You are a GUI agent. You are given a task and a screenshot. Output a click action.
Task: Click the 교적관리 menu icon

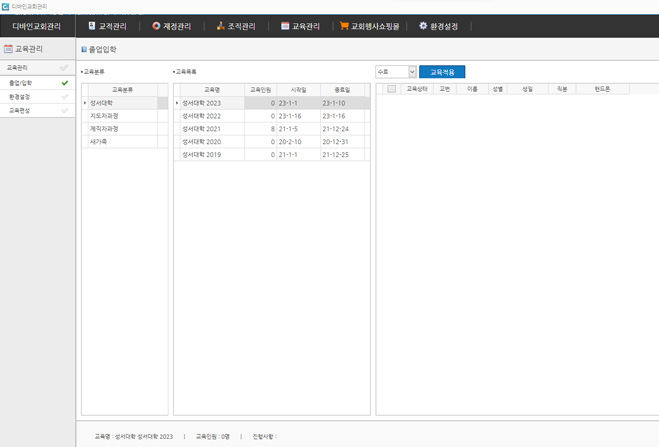coord(92,26)
